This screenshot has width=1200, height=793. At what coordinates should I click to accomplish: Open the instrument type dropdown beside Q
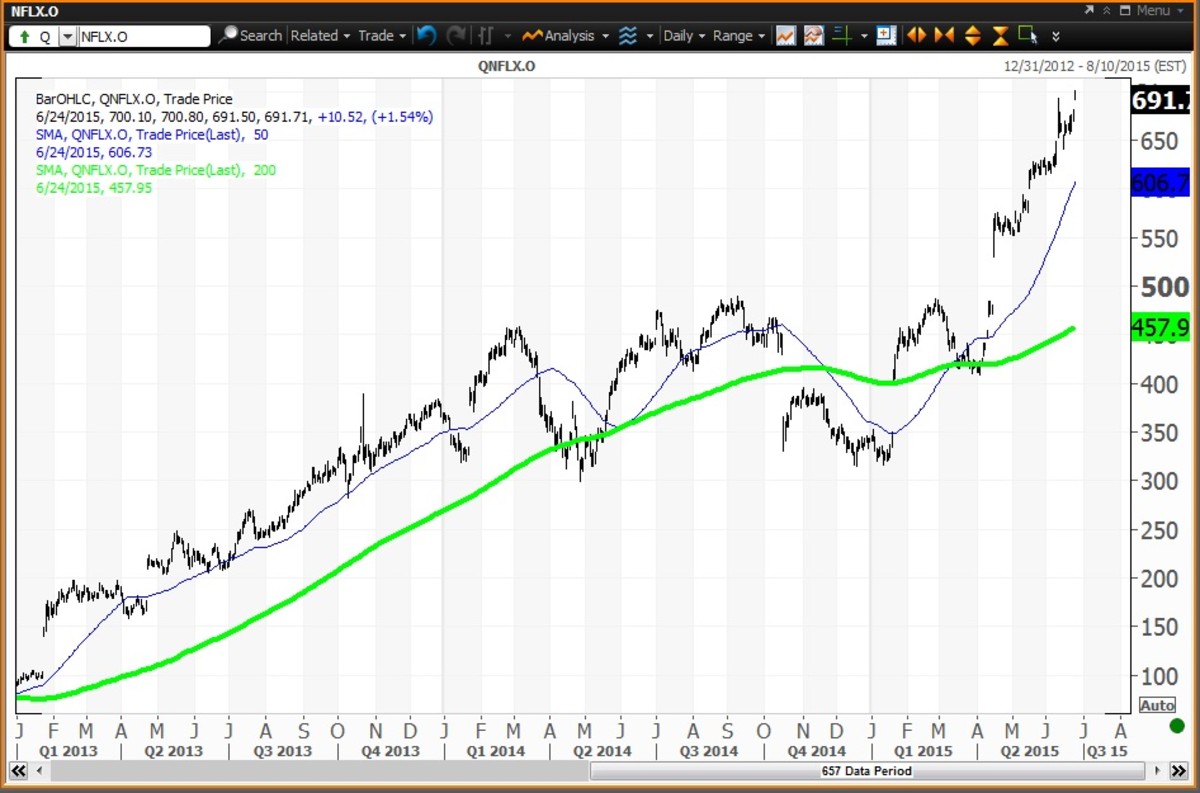68,36
